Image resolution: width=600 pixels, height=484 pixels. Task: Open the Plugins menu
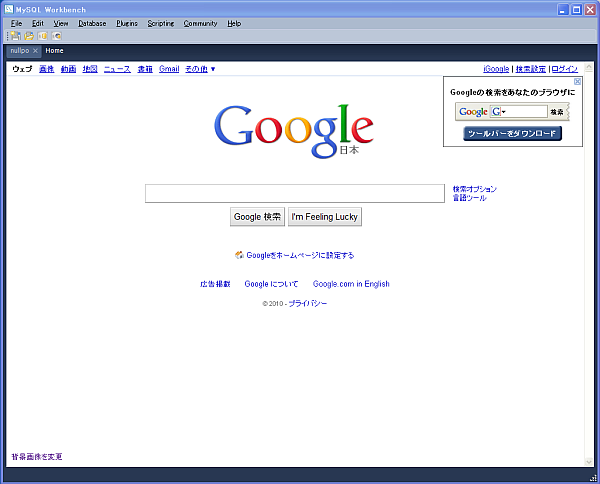[x=127, y=24]
